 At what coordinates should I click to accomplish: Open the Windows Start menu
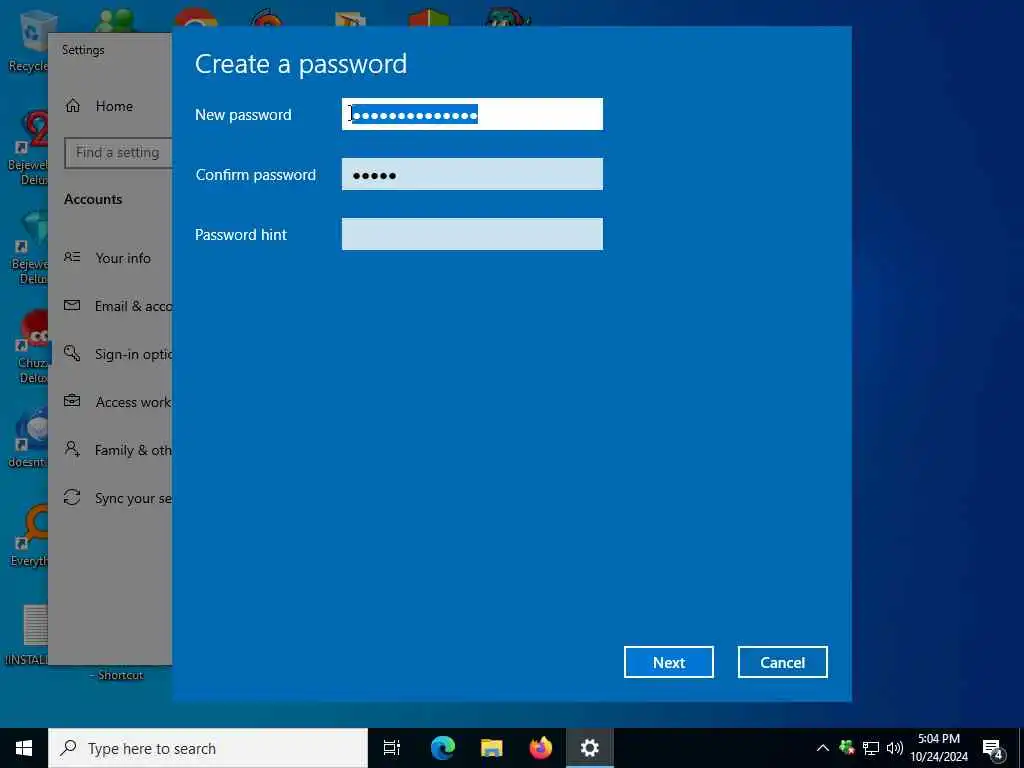pyautogui.click(x=24, y=748)
